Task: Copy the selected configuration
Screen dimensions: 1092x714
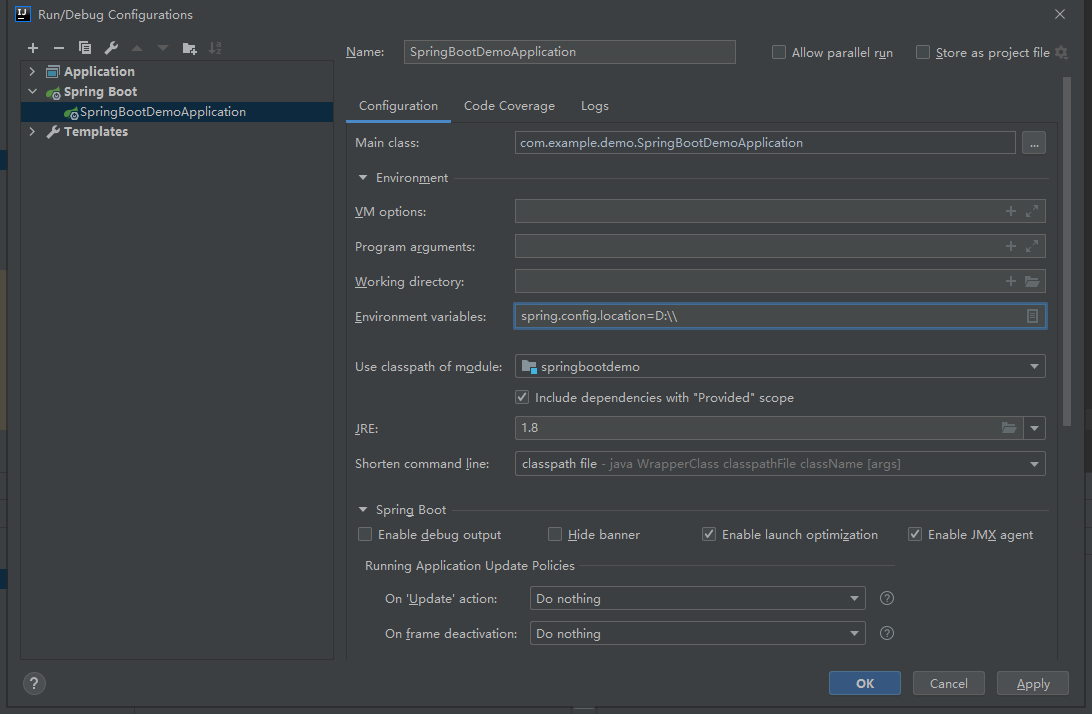Action: [x=85, y=48]
